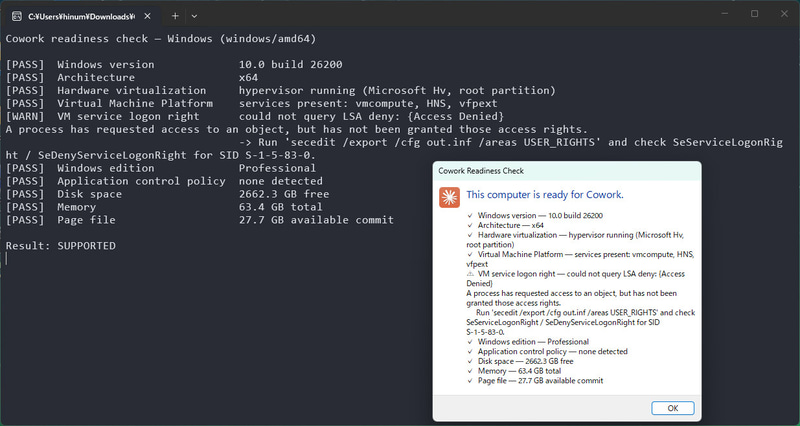The height and width of the screenshot is (426, 800).
Task: Click the orange Cowork starburst icon
Action: tap(449, 197)
